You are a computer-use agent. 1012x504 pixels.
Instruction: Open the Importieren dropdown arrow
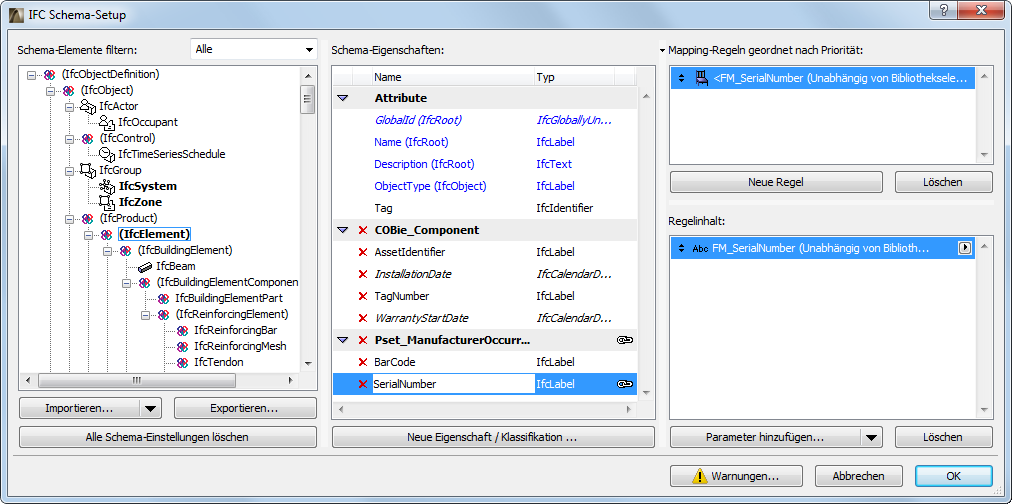(x=150, y=408)
